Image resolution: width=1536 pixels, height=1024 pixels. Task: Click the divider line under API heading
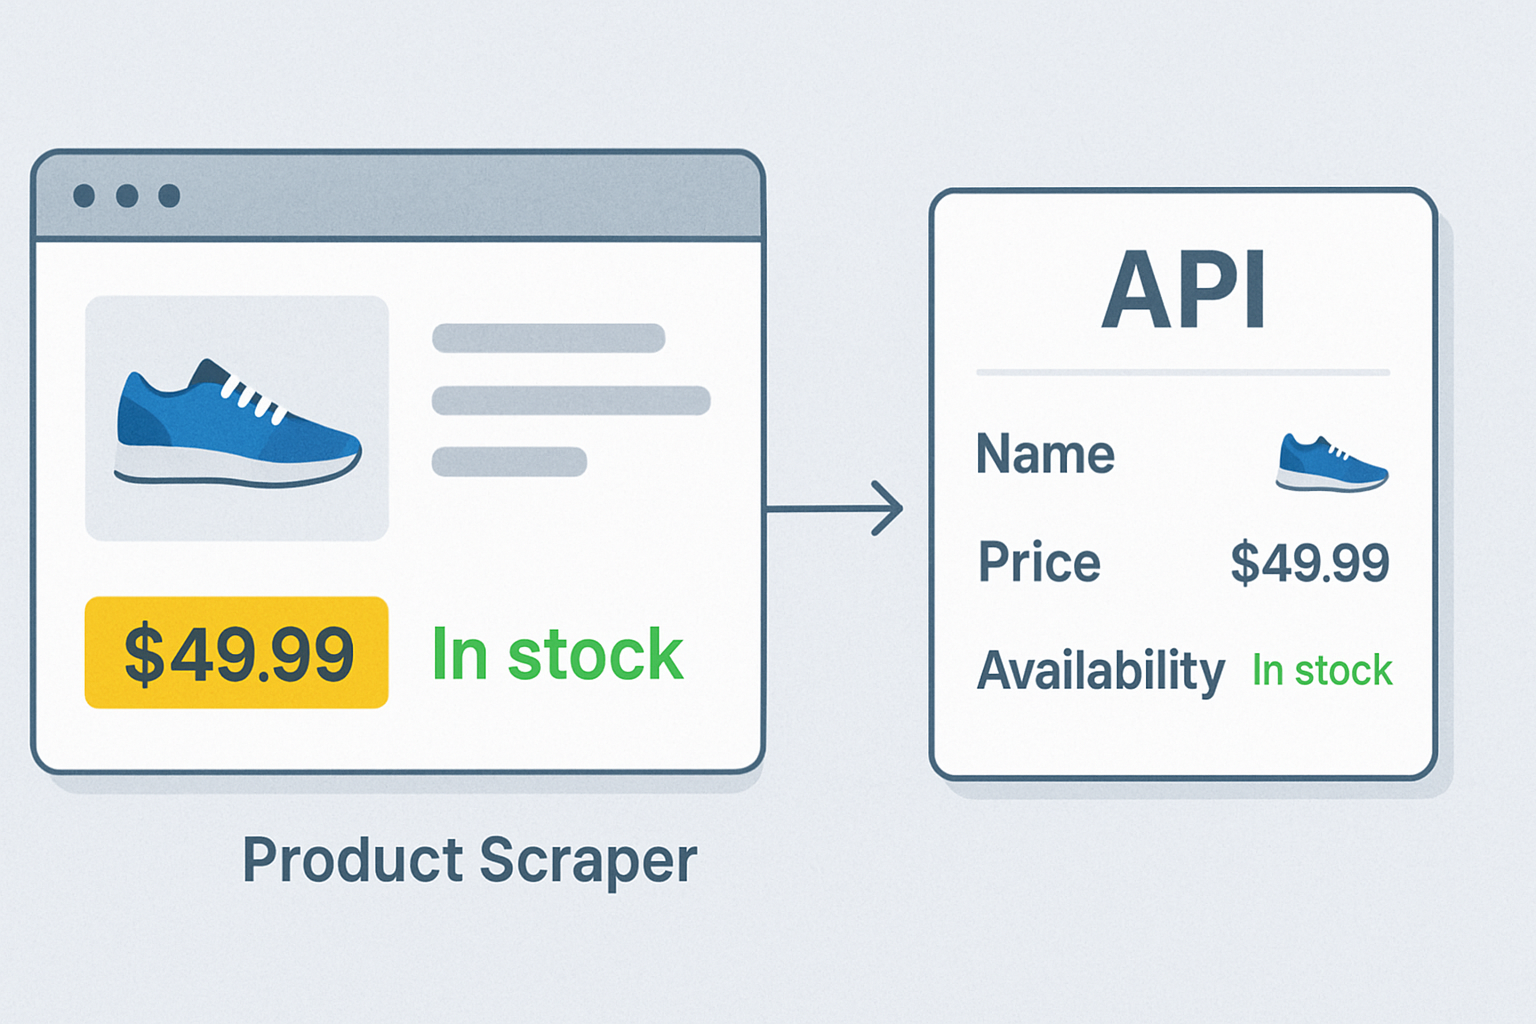[1183, 372]
